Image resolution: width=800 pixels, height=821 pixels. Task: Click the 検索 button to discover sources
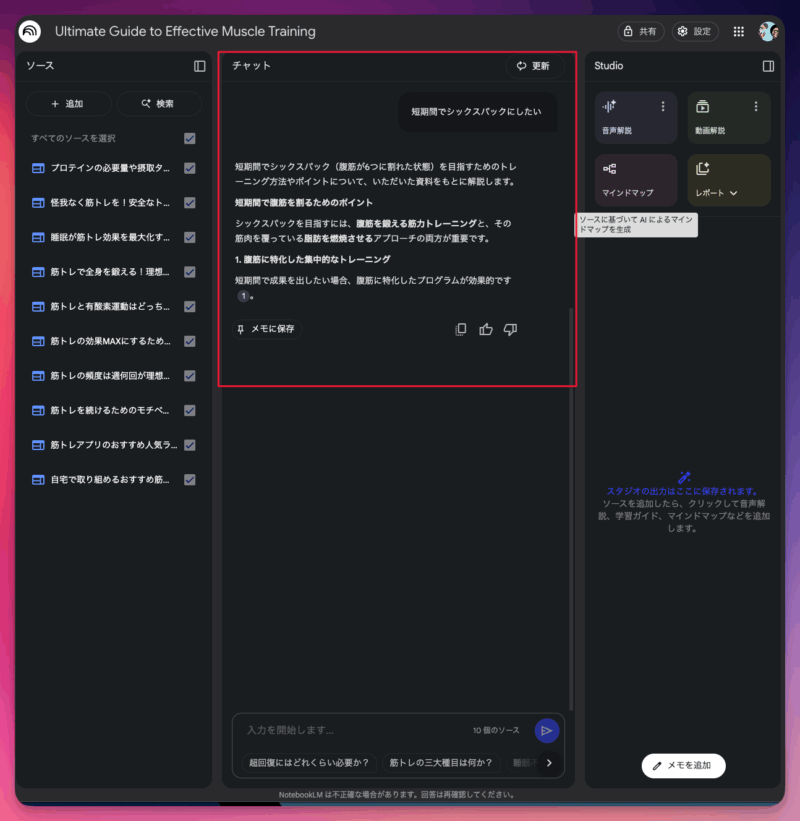pos(159,104)
